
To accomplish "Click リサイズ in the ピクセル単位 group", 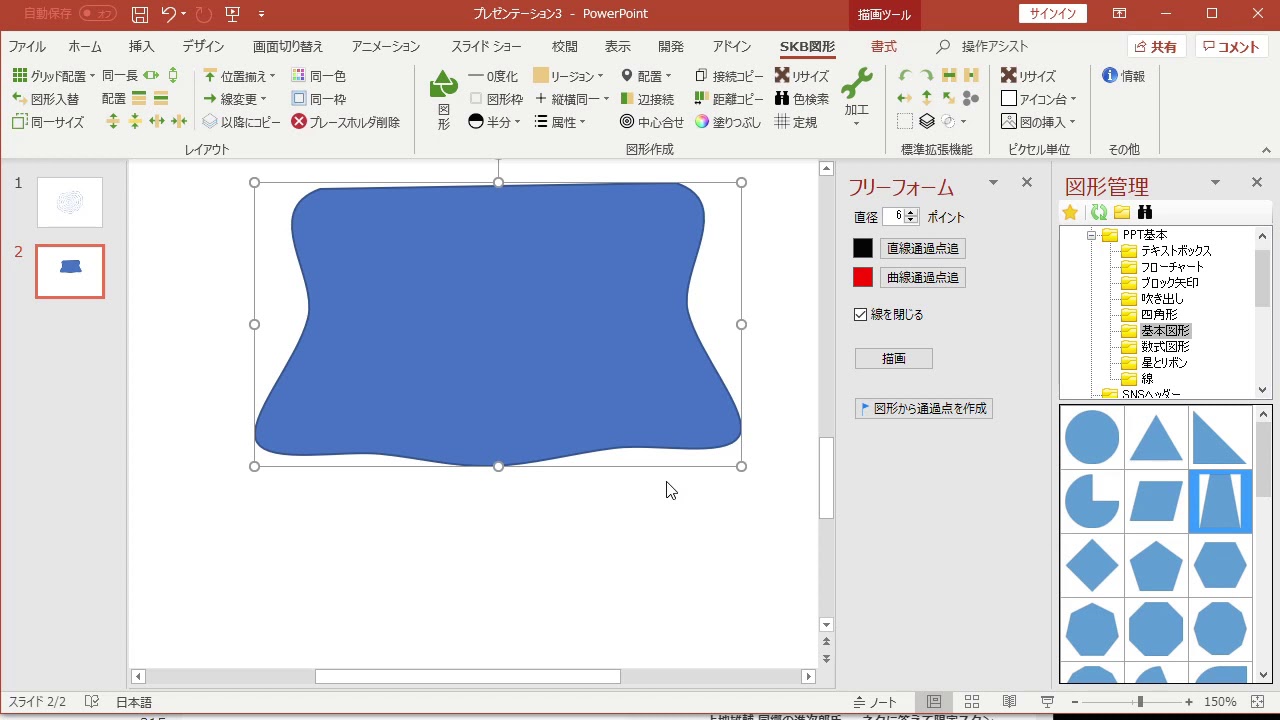I will (1028, 76).
